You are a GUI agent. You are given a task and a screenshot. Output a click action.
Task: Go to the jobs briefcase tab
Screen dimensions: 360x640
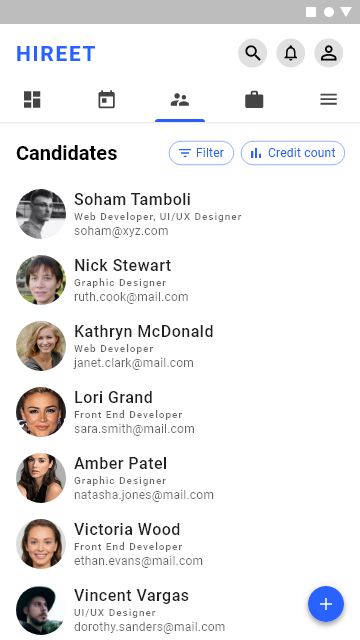pos(254,100)
